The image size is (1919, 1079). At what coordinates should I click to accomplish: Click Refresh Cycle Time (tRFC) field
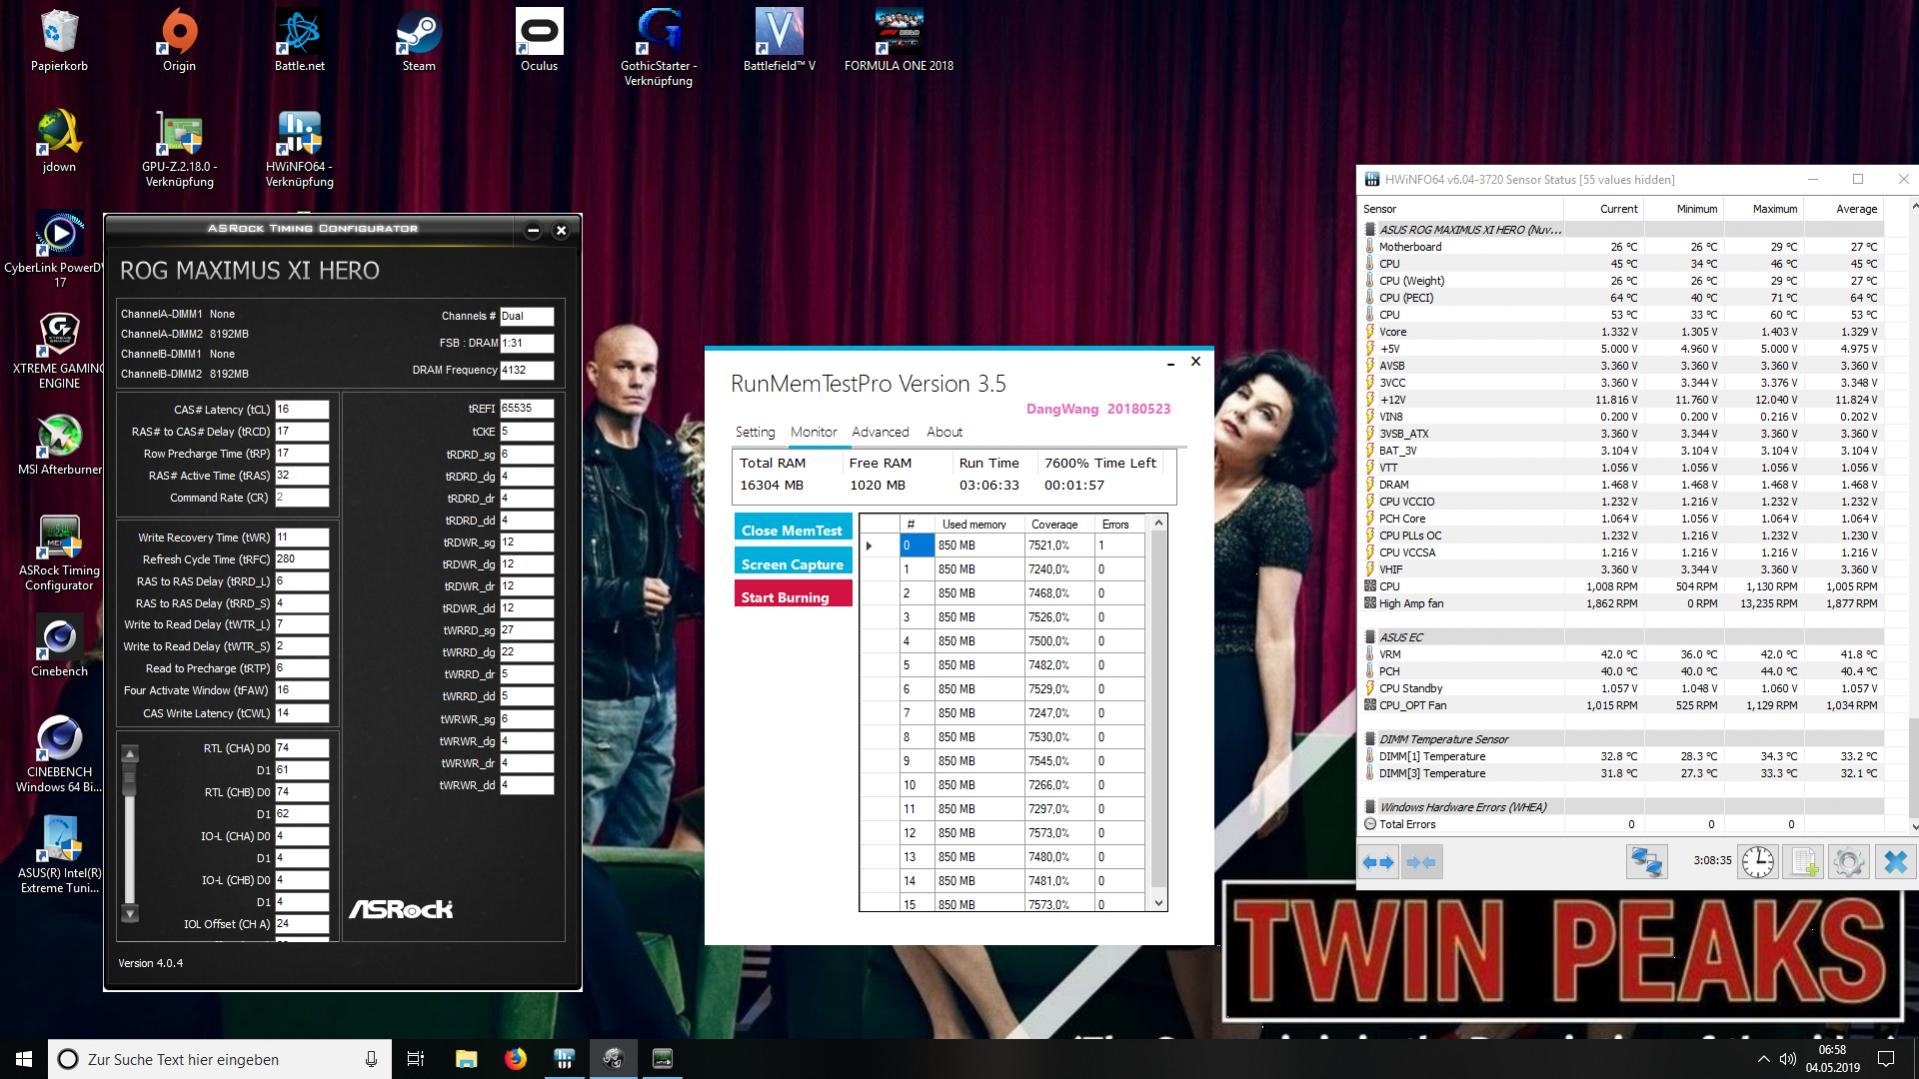[x=301, y=559]
